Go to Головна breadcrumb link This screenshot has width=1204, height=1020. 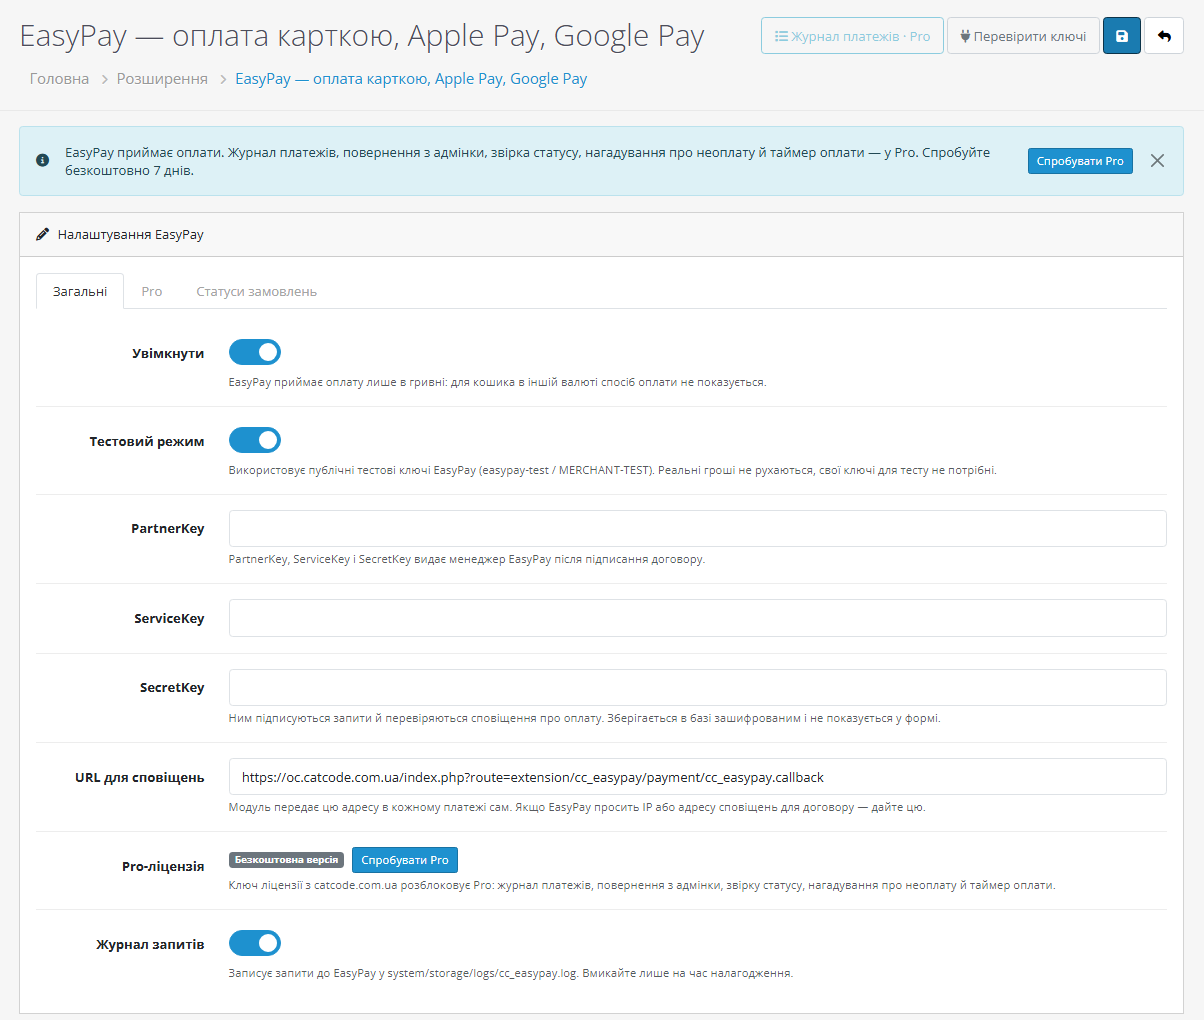click(x=60, y=79)
